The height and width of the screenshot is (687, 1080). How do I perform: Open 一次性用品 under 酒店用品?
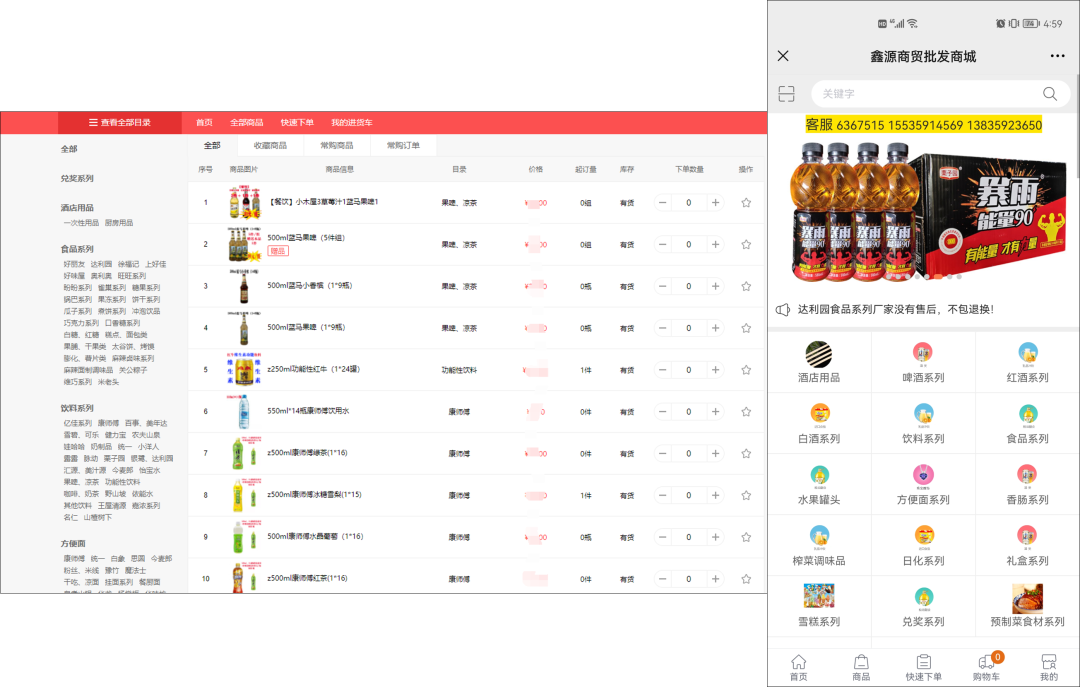click(x=81, y=223)
